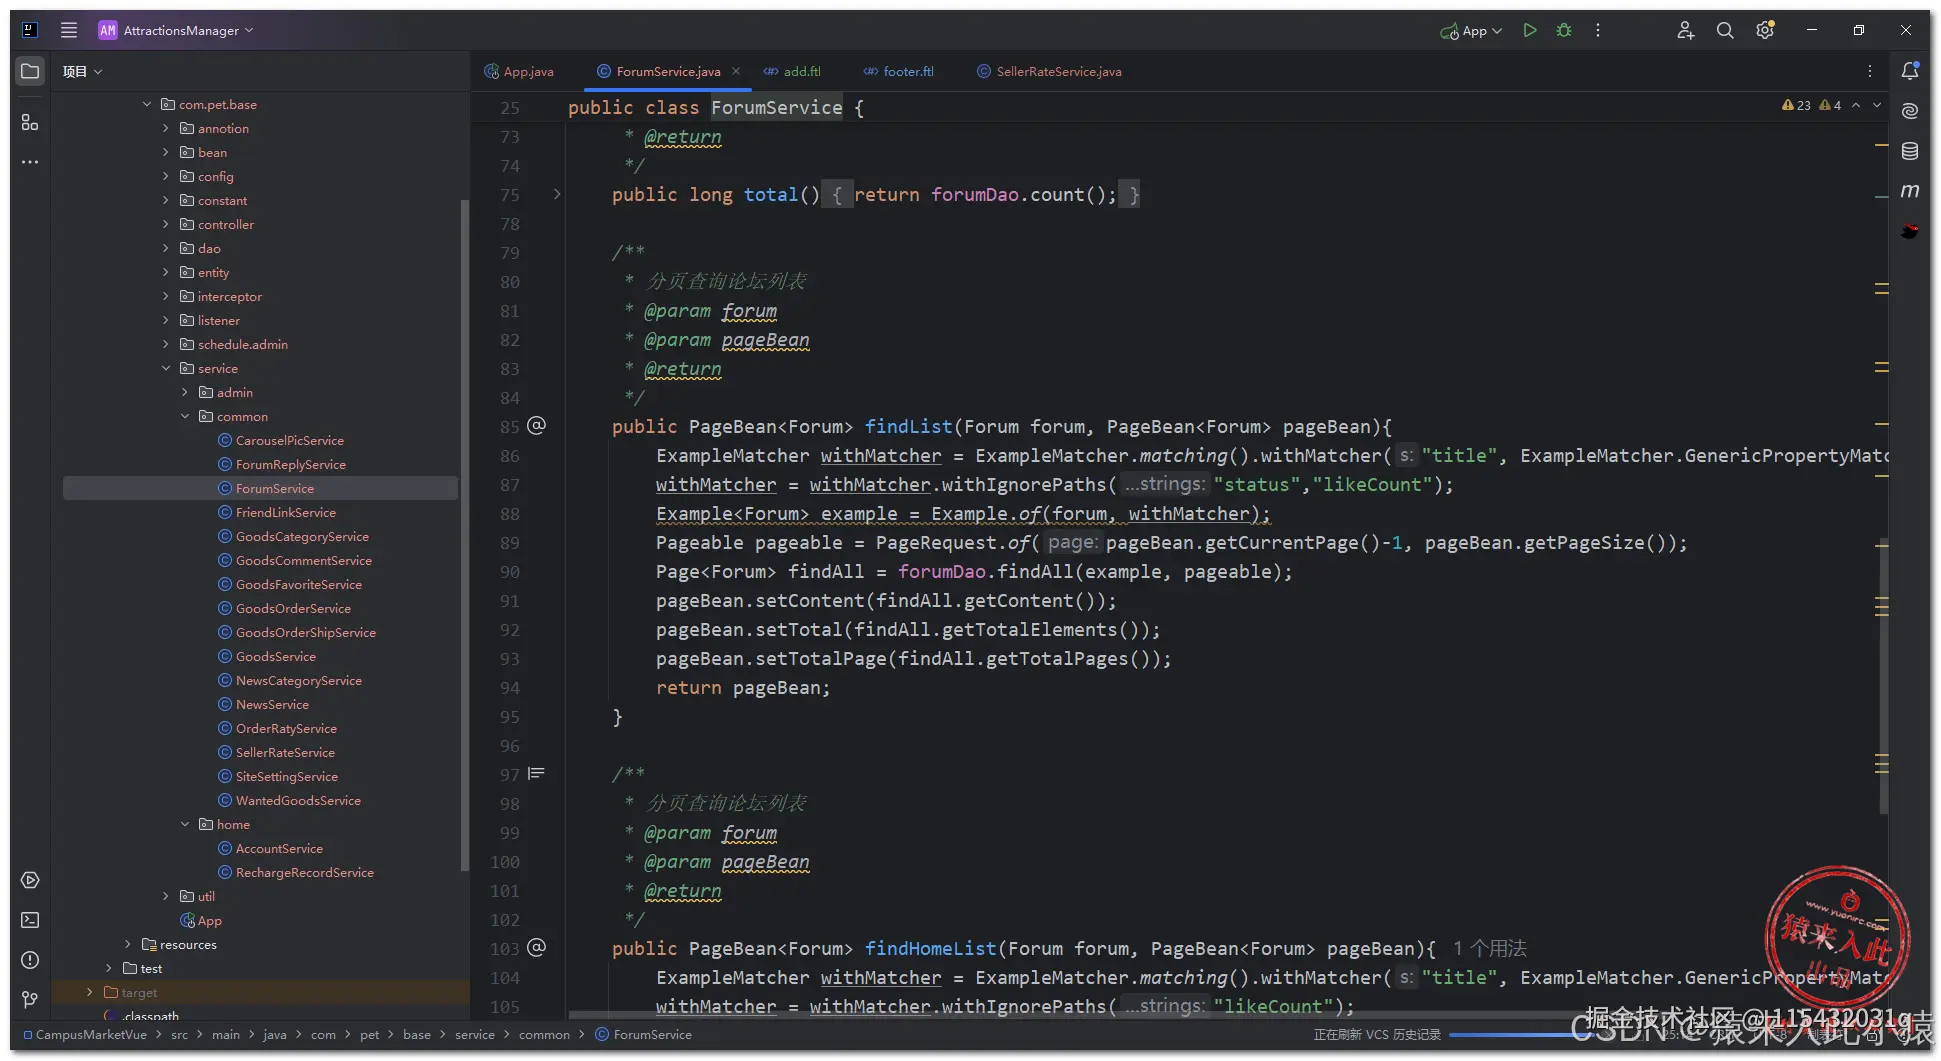Switch to the App.java tab
Viewport: 1941px width, 1061px height.
pyautogui.click(x=519, y=71)
